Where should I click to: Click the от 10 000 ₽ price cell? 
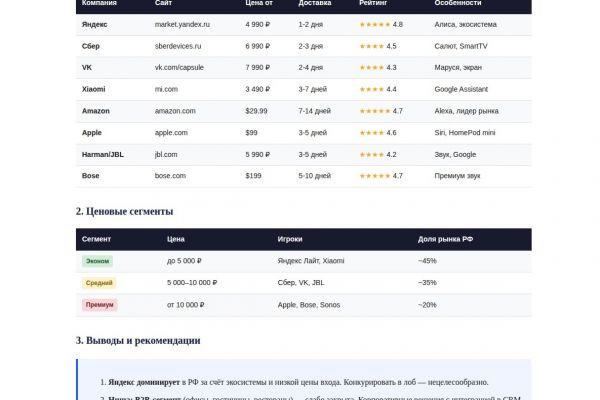(185, 305)
